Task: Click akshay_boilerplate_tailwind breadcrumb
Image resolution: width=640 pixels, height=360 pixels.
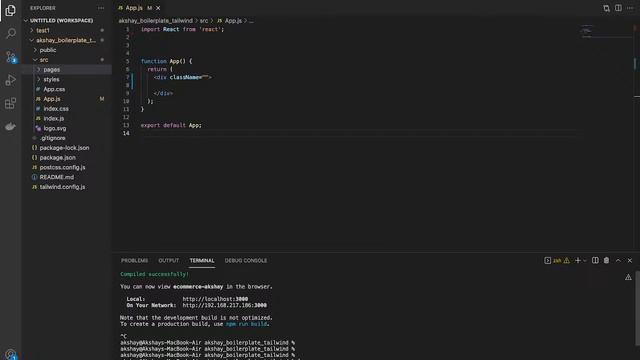Action: click(156, 20)
